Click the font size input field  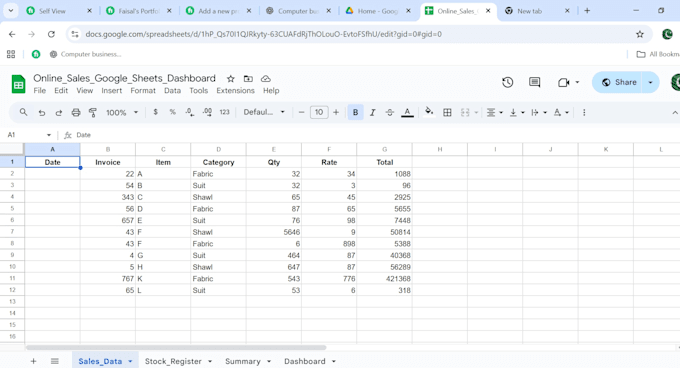click(x=319, y=112)
